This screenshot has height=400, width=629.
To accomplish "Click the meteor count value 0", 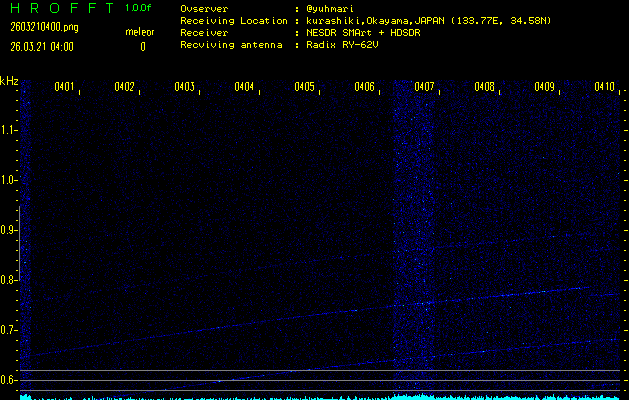I will (142, 46).
